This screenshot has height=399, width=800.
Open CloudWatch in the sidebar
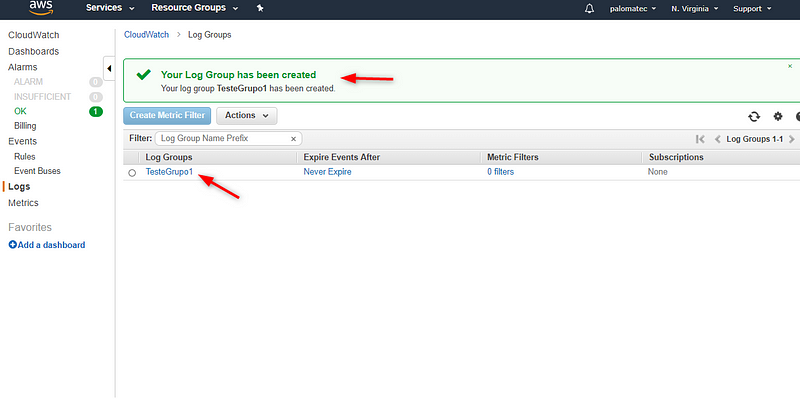pos(34,35)
